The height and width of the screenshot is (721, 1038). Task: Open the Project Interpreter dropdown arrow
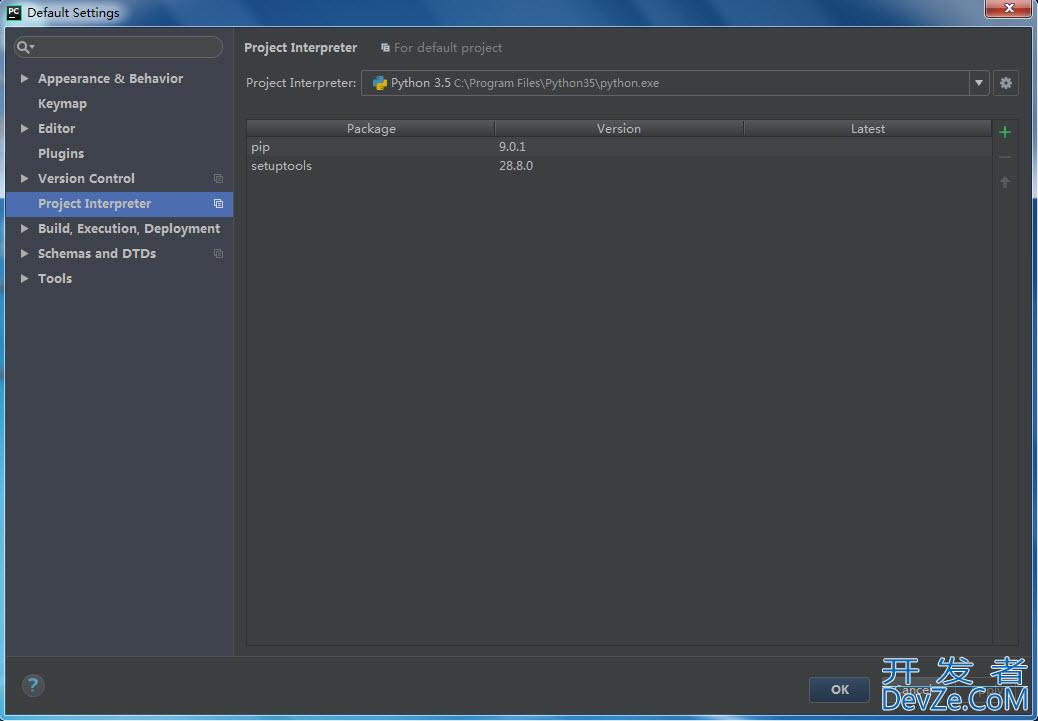(x=978, y=83)
